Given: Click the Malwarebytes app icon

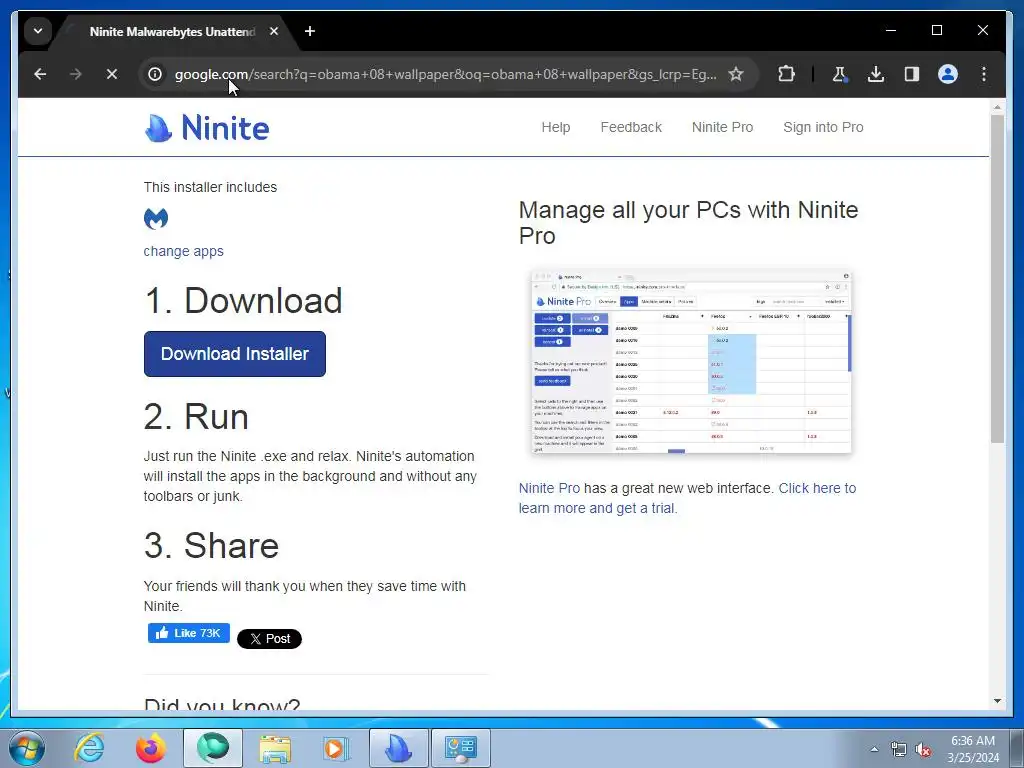Looking at the screenshot, I should pyautogui.click(x=155, y=219).
